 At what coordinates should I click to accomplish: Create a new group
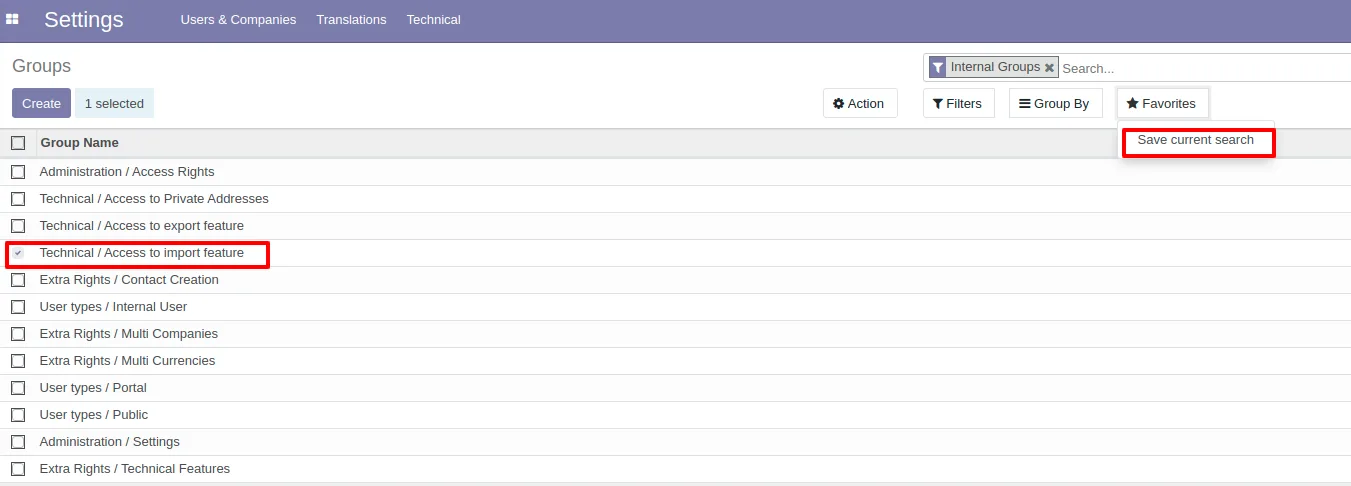coord(41,103)
